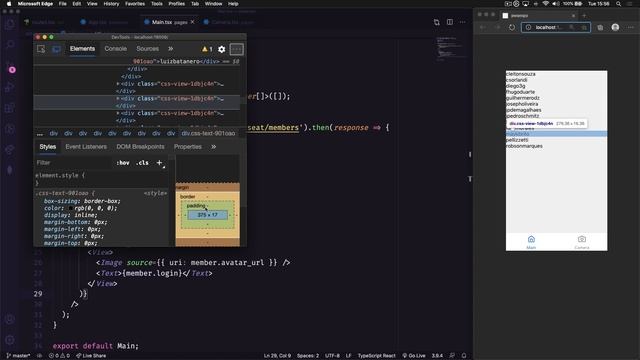
Task: Expand the highlighted css-view-1dbjc4n div node
Action: [x=118, y=98]
